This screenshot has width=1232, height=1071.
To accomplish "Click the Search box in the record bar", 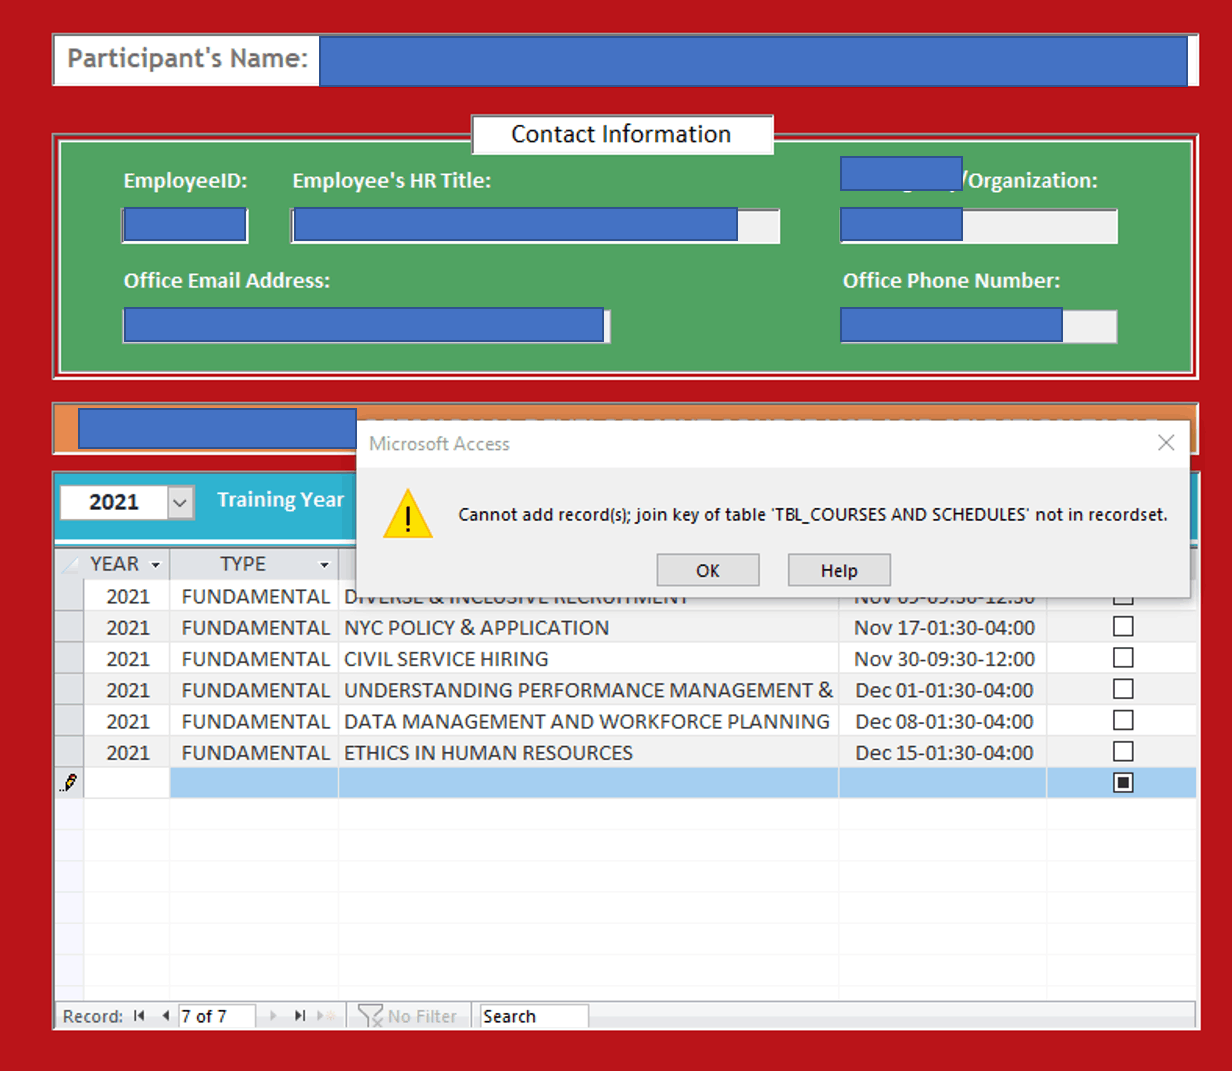I will tap(534, 1016).
